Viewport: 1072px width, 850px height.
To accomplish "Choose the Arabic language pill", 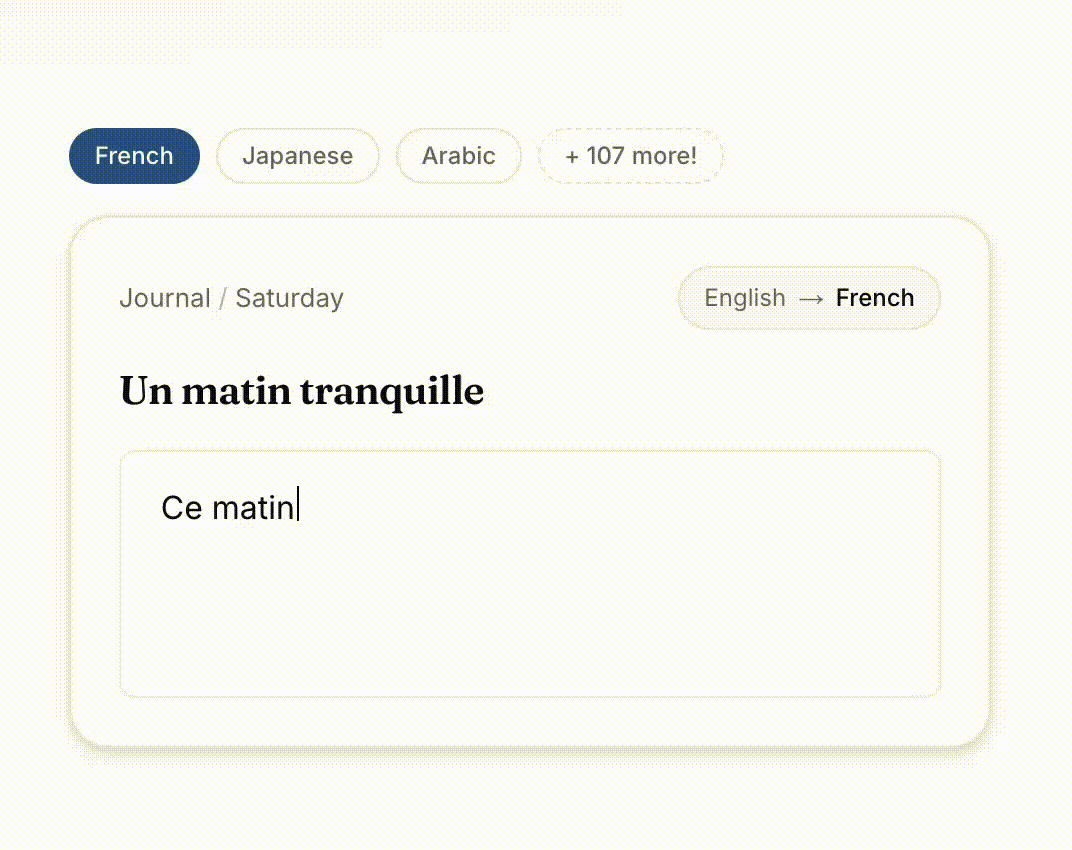I will [x=459, y=156].
